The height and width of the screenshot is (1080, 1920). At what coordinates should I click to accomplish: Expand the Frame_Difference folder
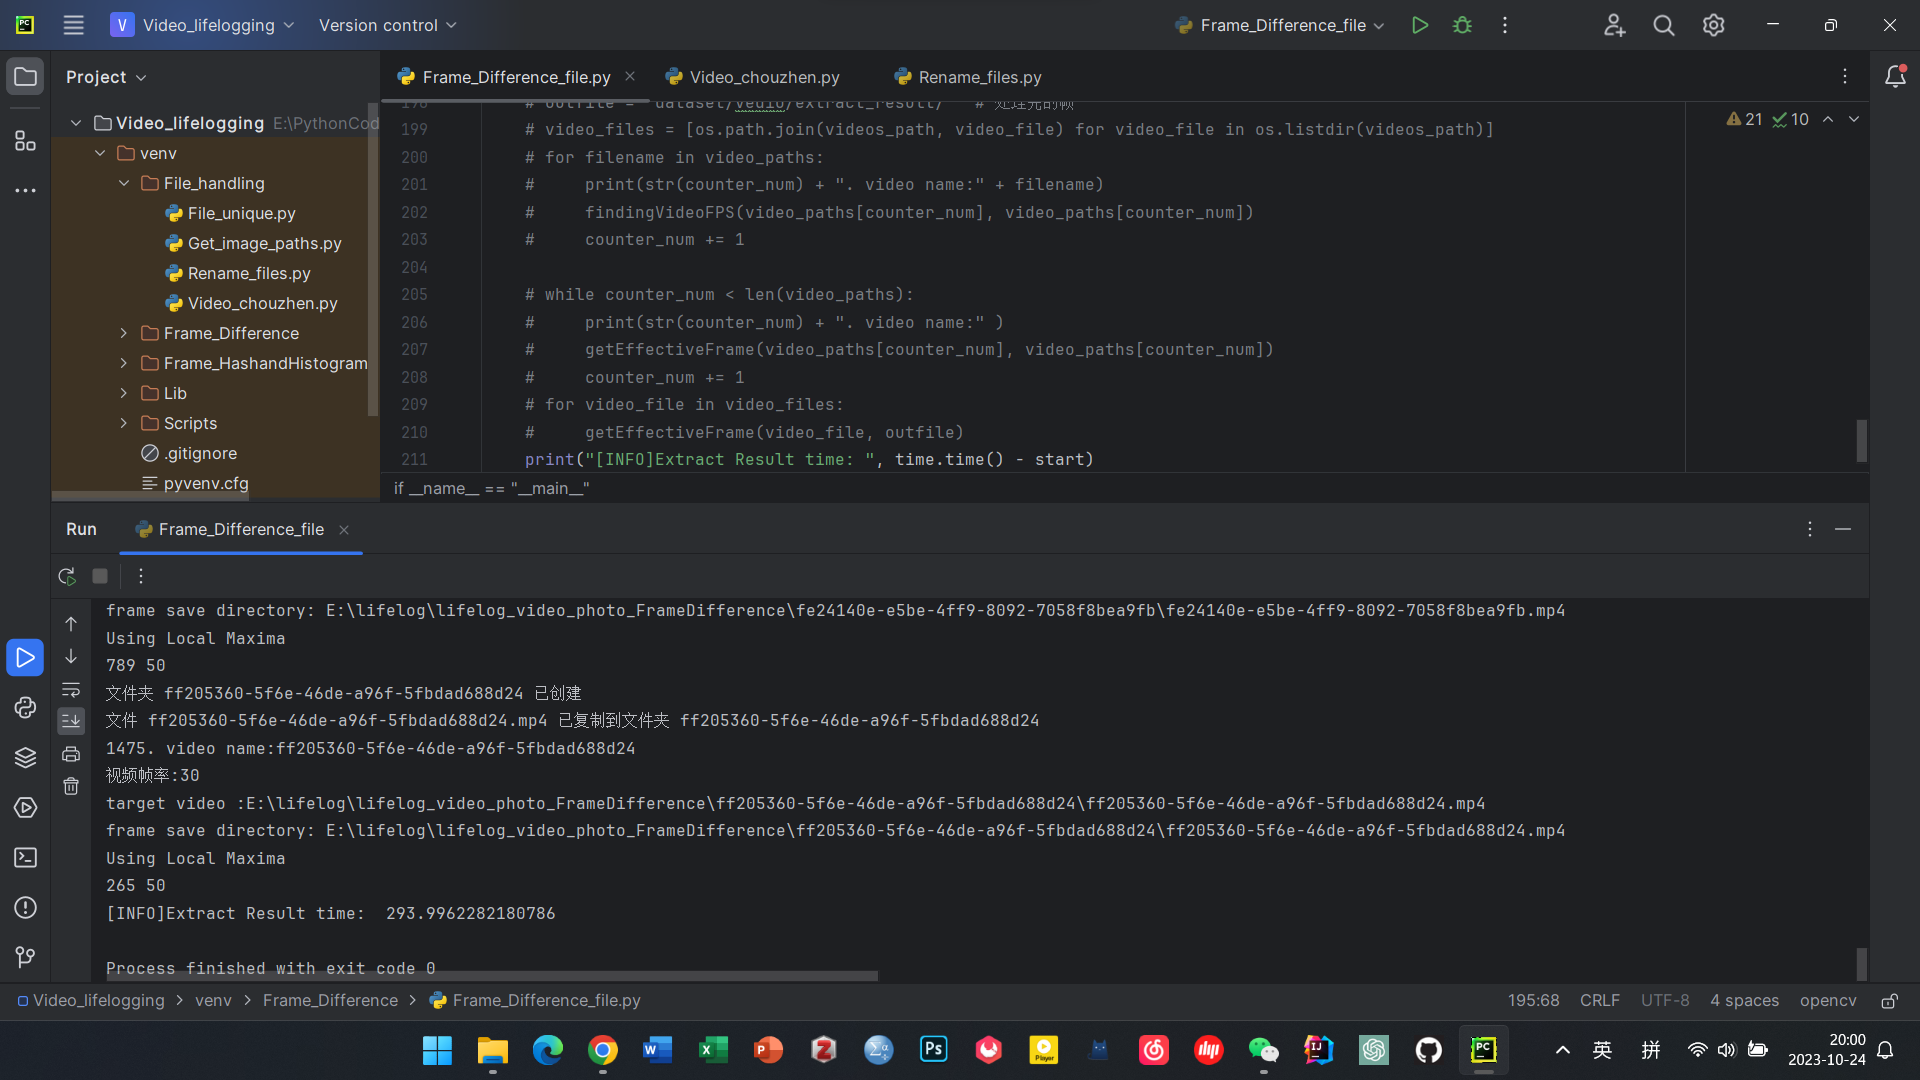point(124,333)
